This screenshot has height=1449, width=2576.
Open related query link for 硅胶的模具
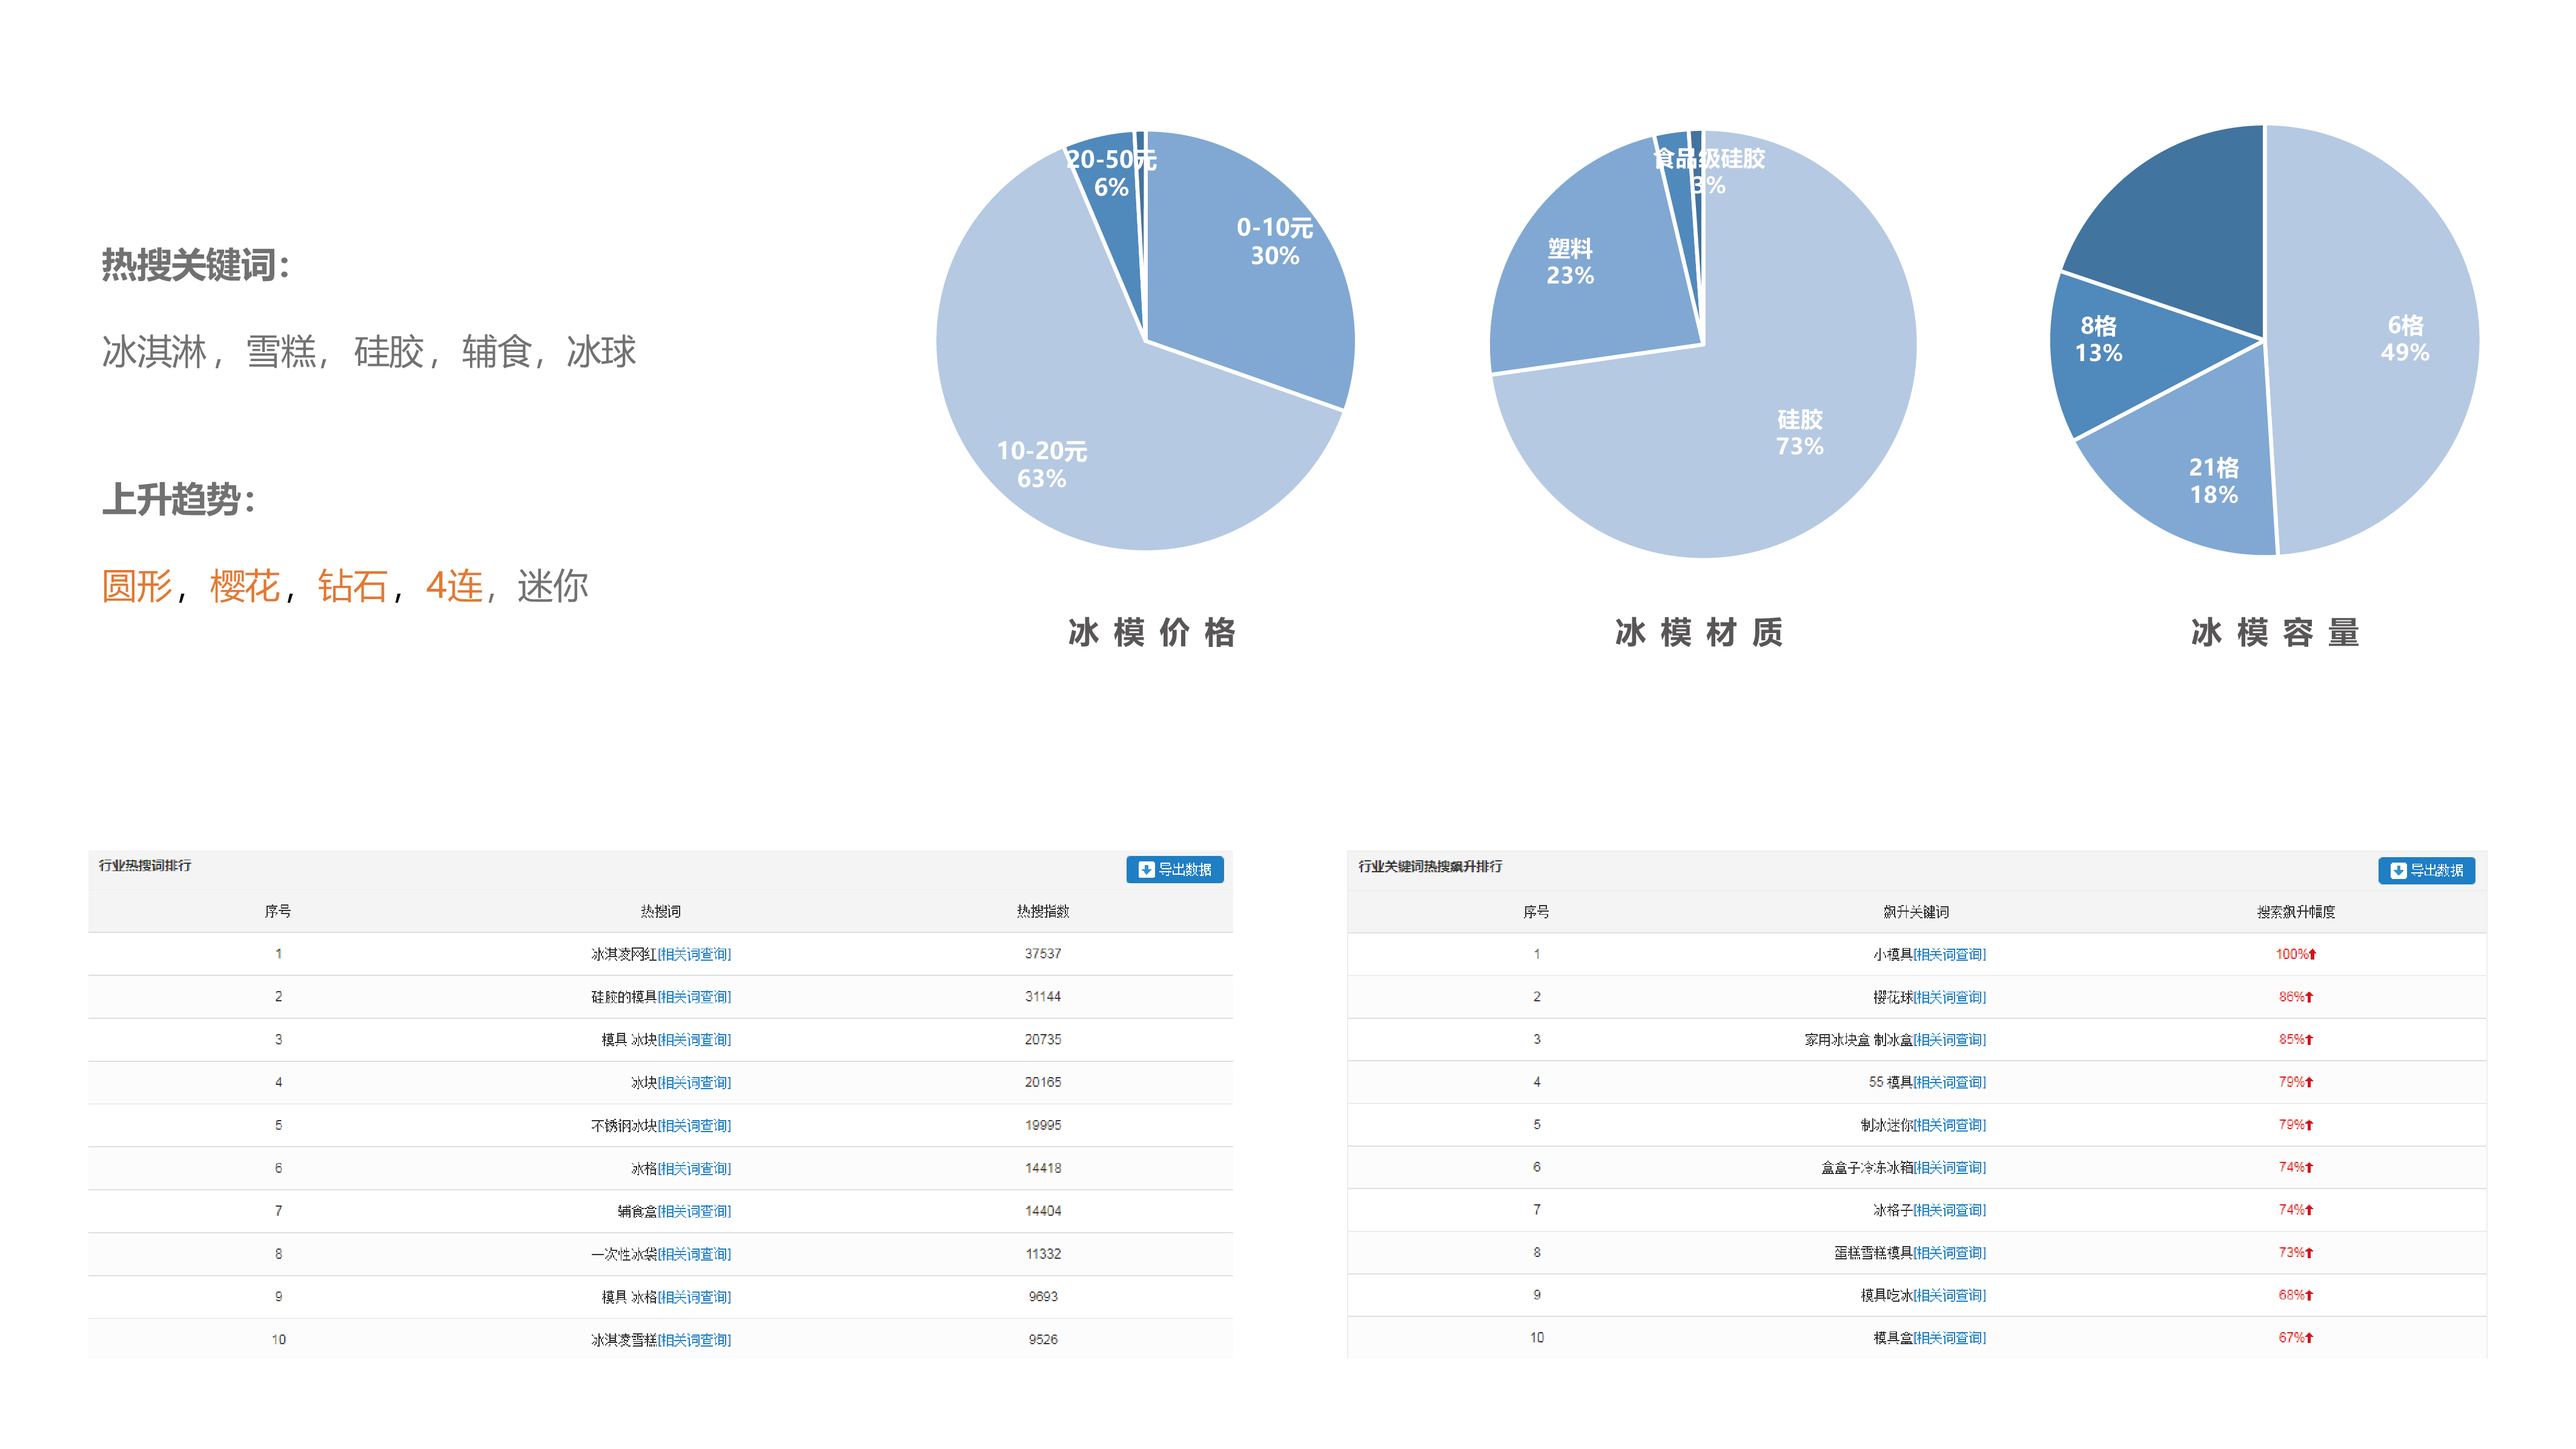coord(694,997)
